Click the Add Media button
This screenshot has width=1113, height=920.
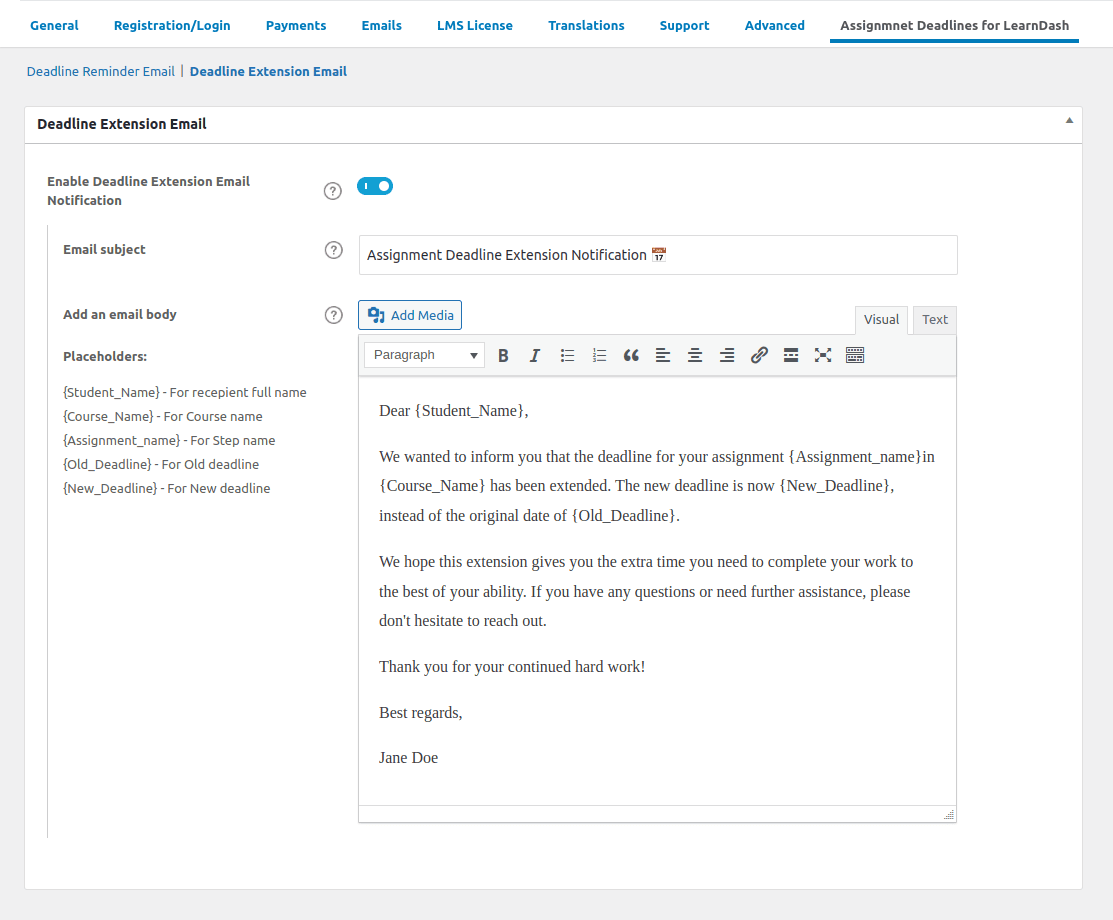(410, 315)
